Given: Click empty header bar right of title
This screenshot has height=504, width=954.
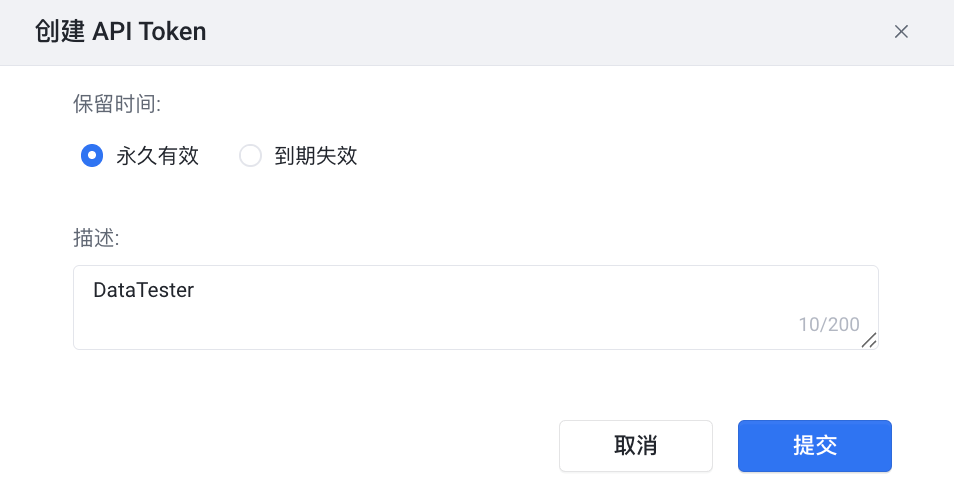Looking at the screenshot, I should [x=550, y=31].
